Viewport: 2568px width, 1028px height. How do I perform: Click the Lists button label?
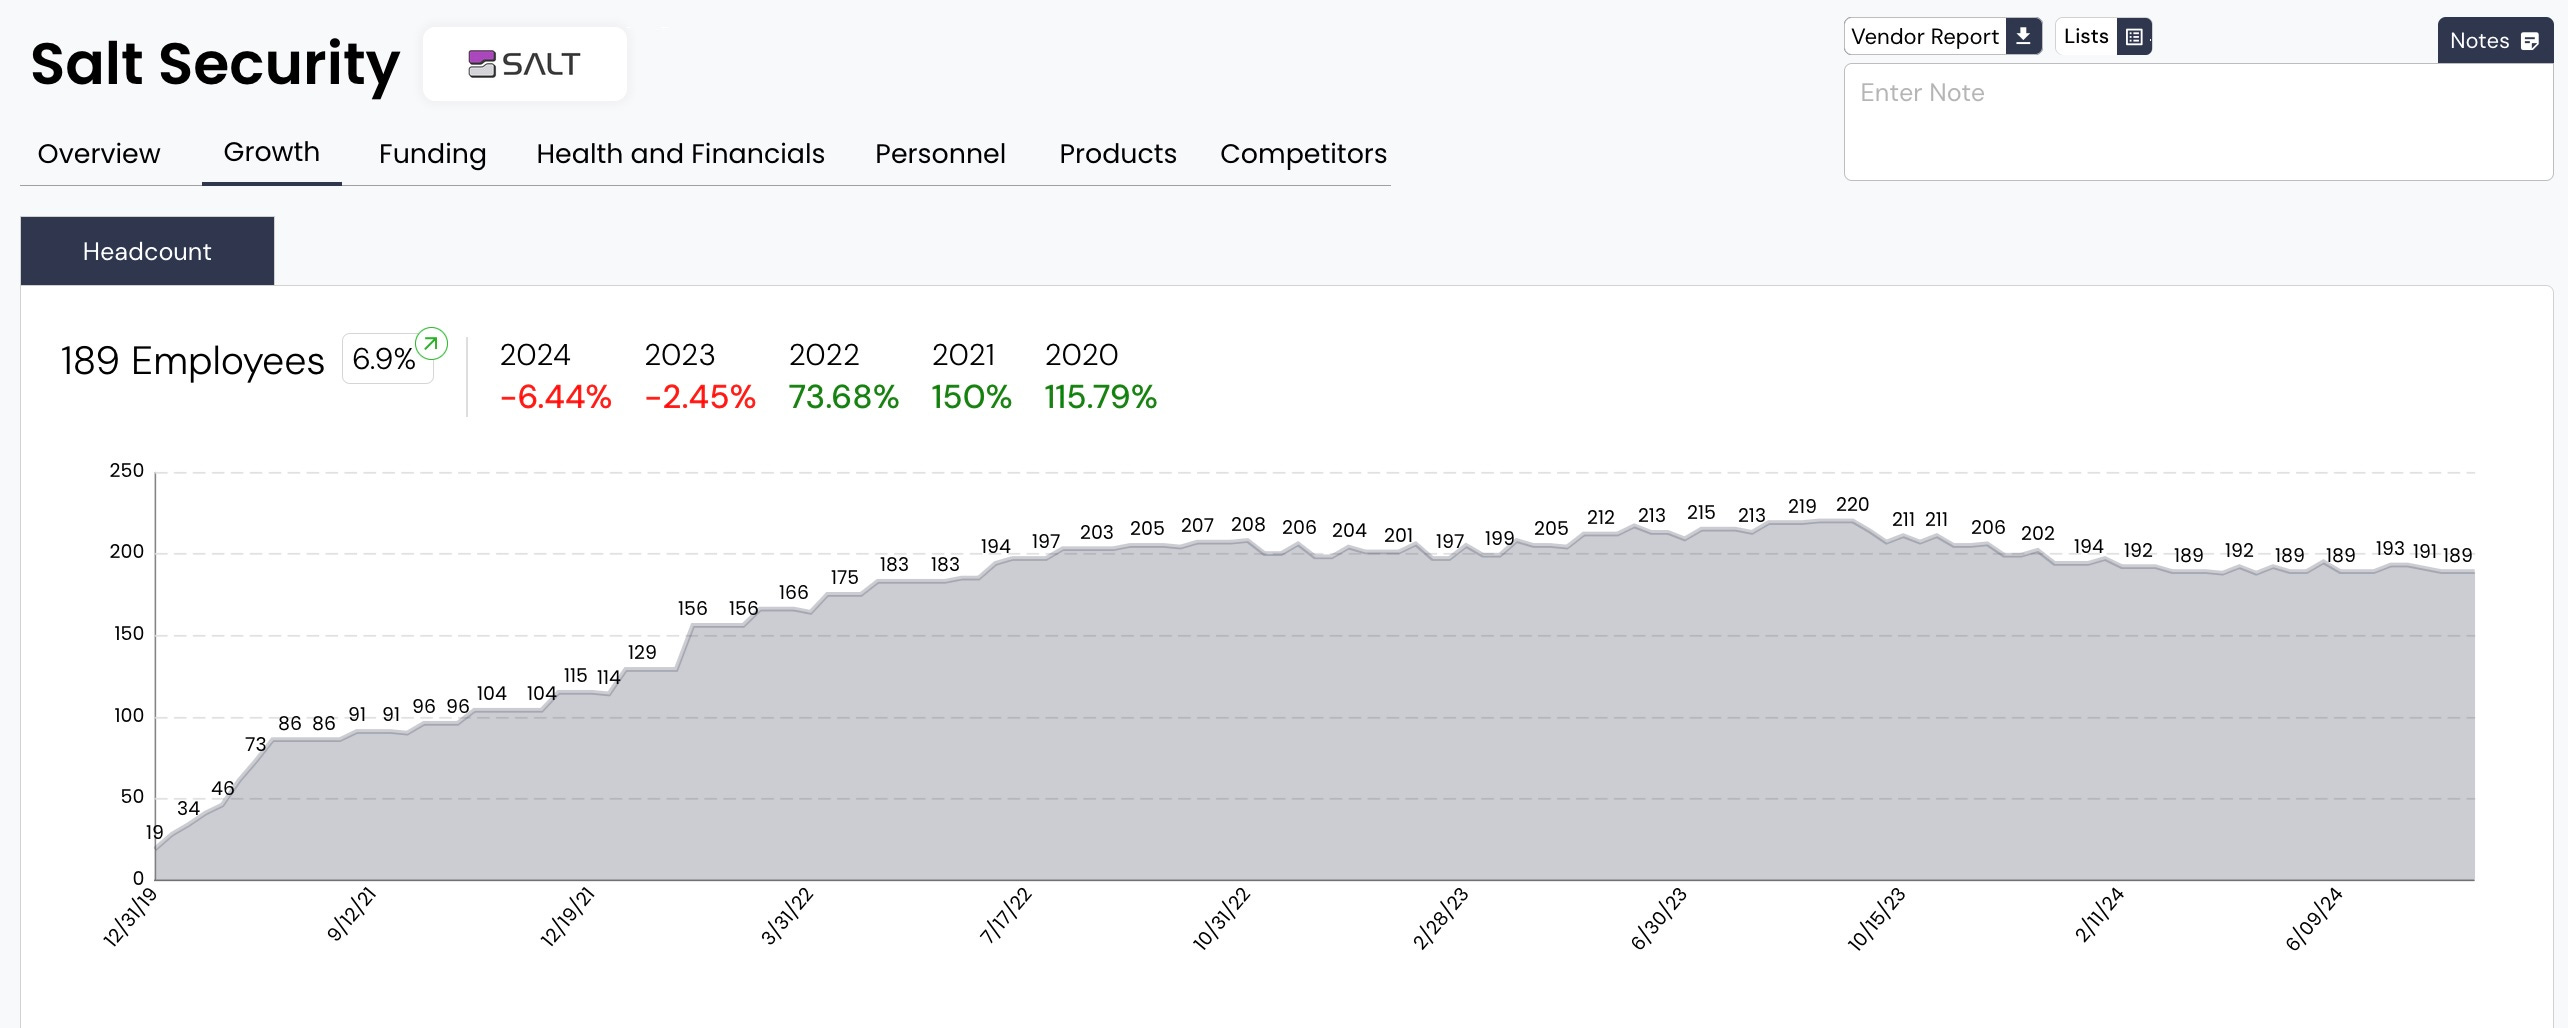click(x=2086, y=36)
